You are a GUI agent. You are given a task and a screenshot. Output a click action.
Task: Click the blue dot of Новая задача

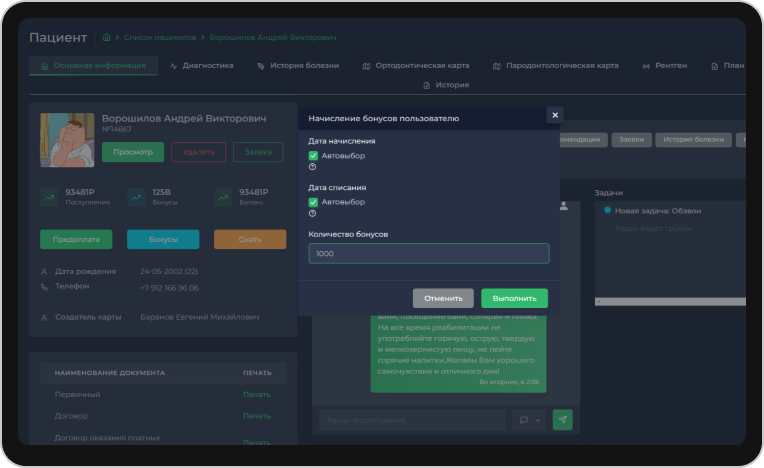click(x=607, y=210)
